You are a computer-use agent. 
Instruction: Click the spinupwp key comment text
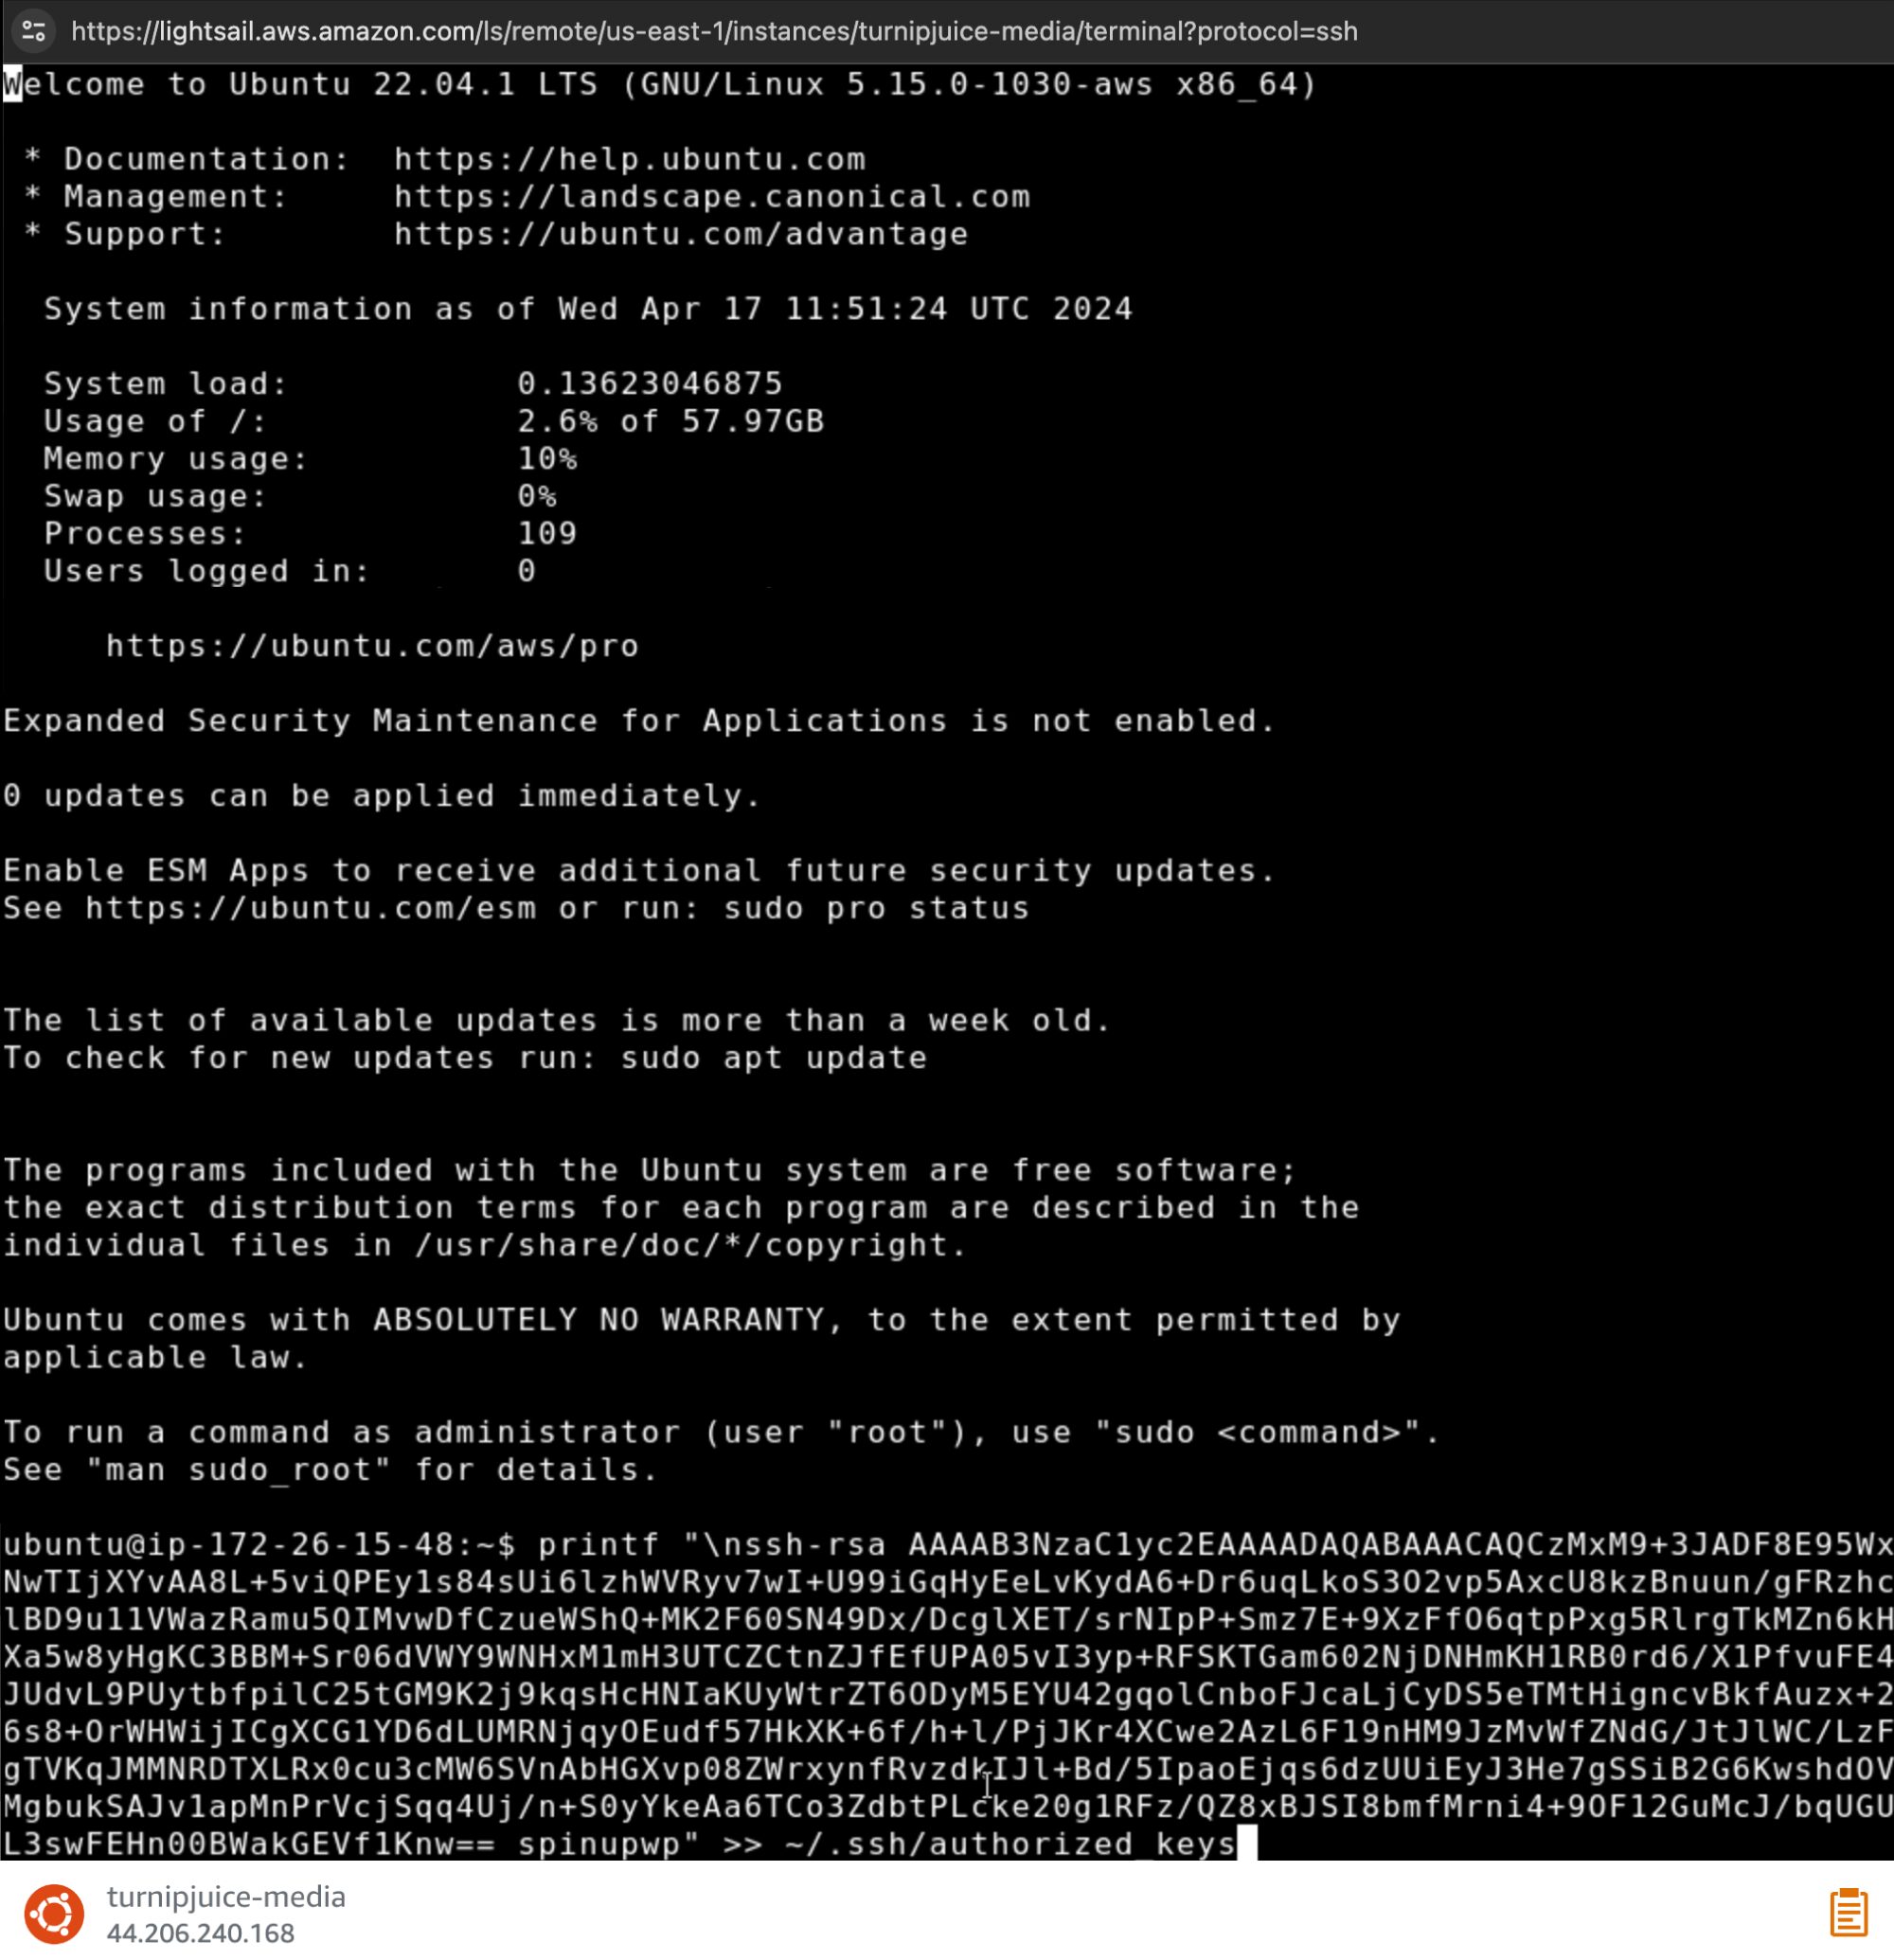[x=598, y=1845]
